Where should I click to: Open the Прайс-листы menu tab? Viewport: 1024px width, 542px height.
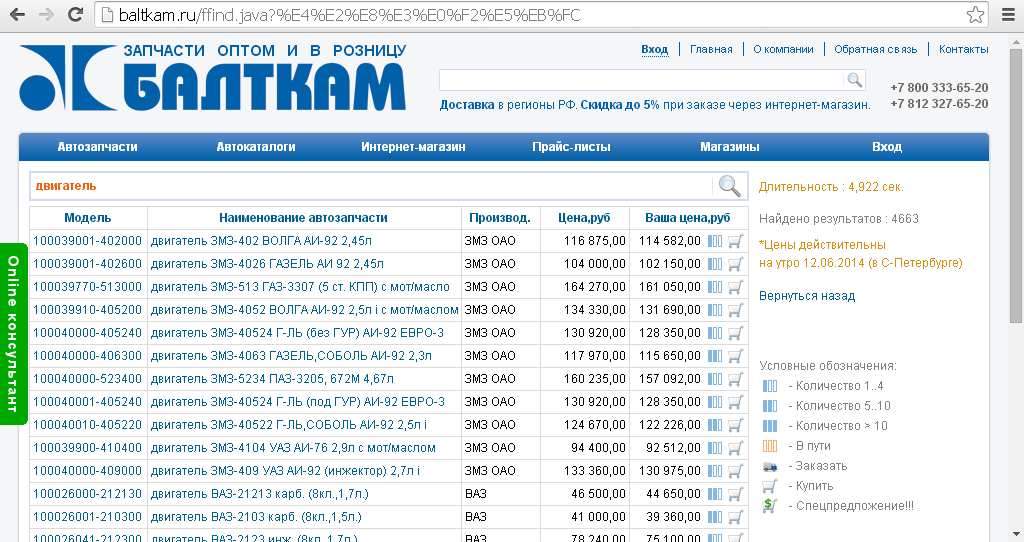[x=571, y=147]
